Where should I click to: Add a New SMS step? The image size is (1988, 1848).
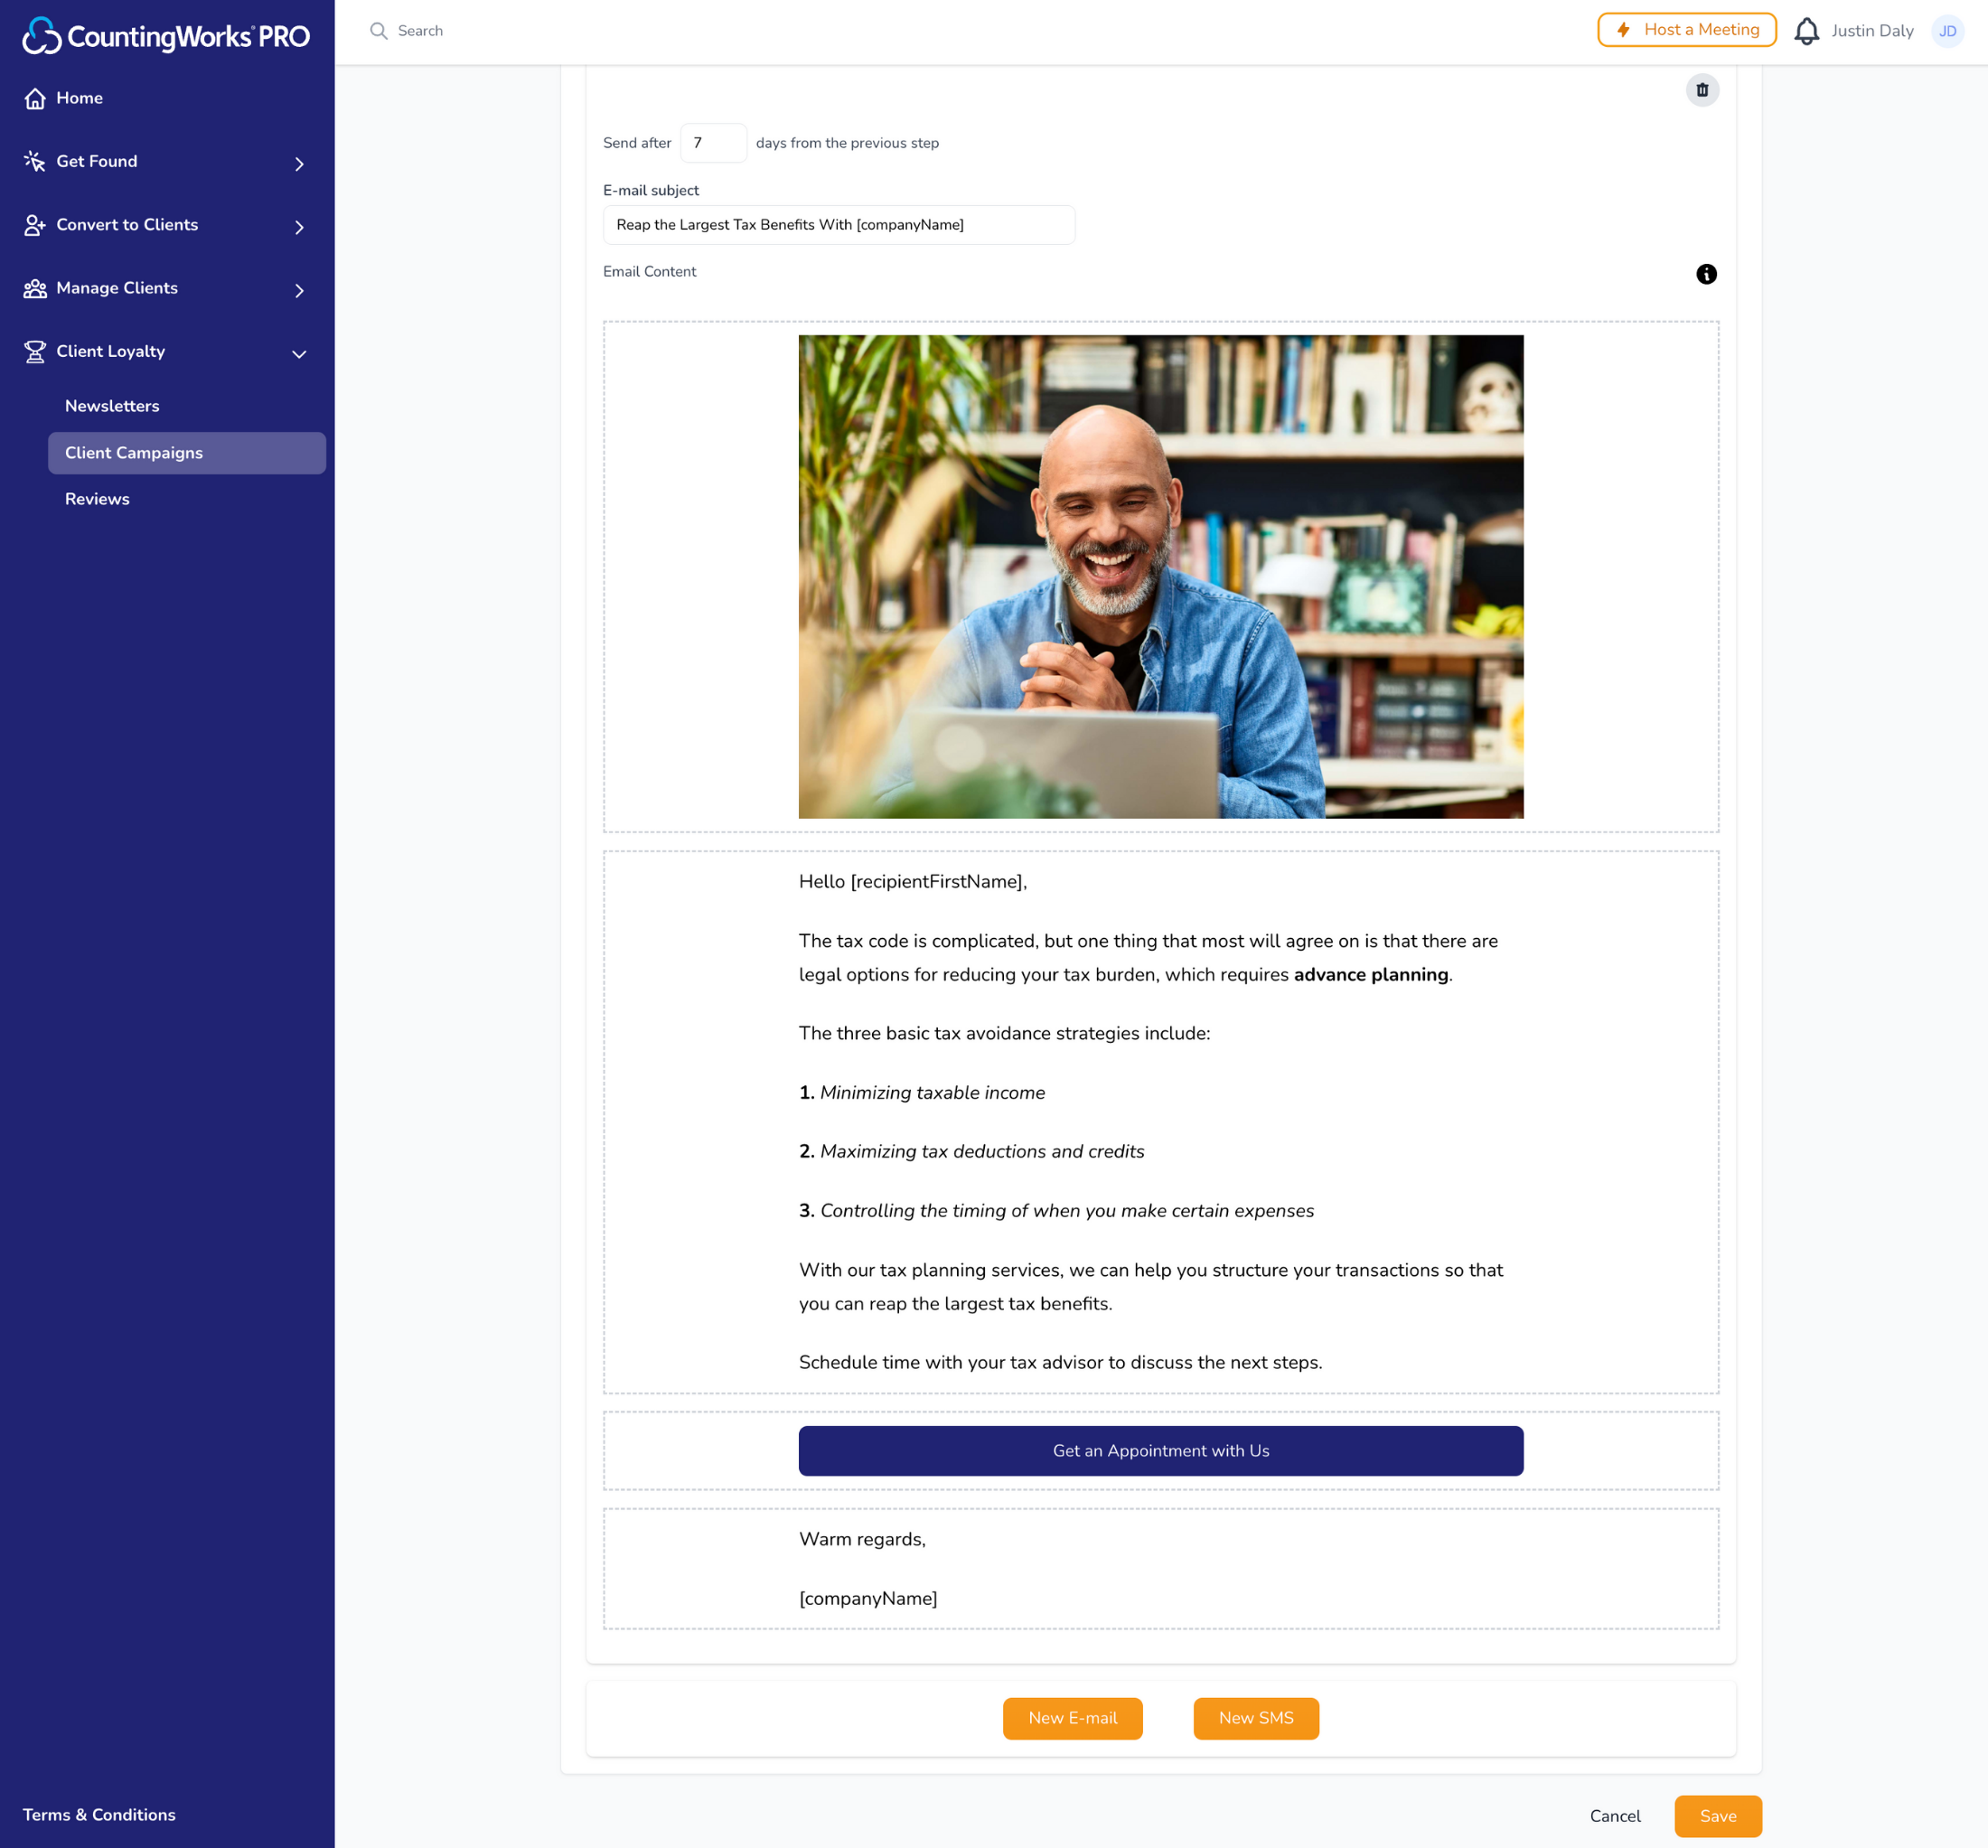[1255, 1718]
